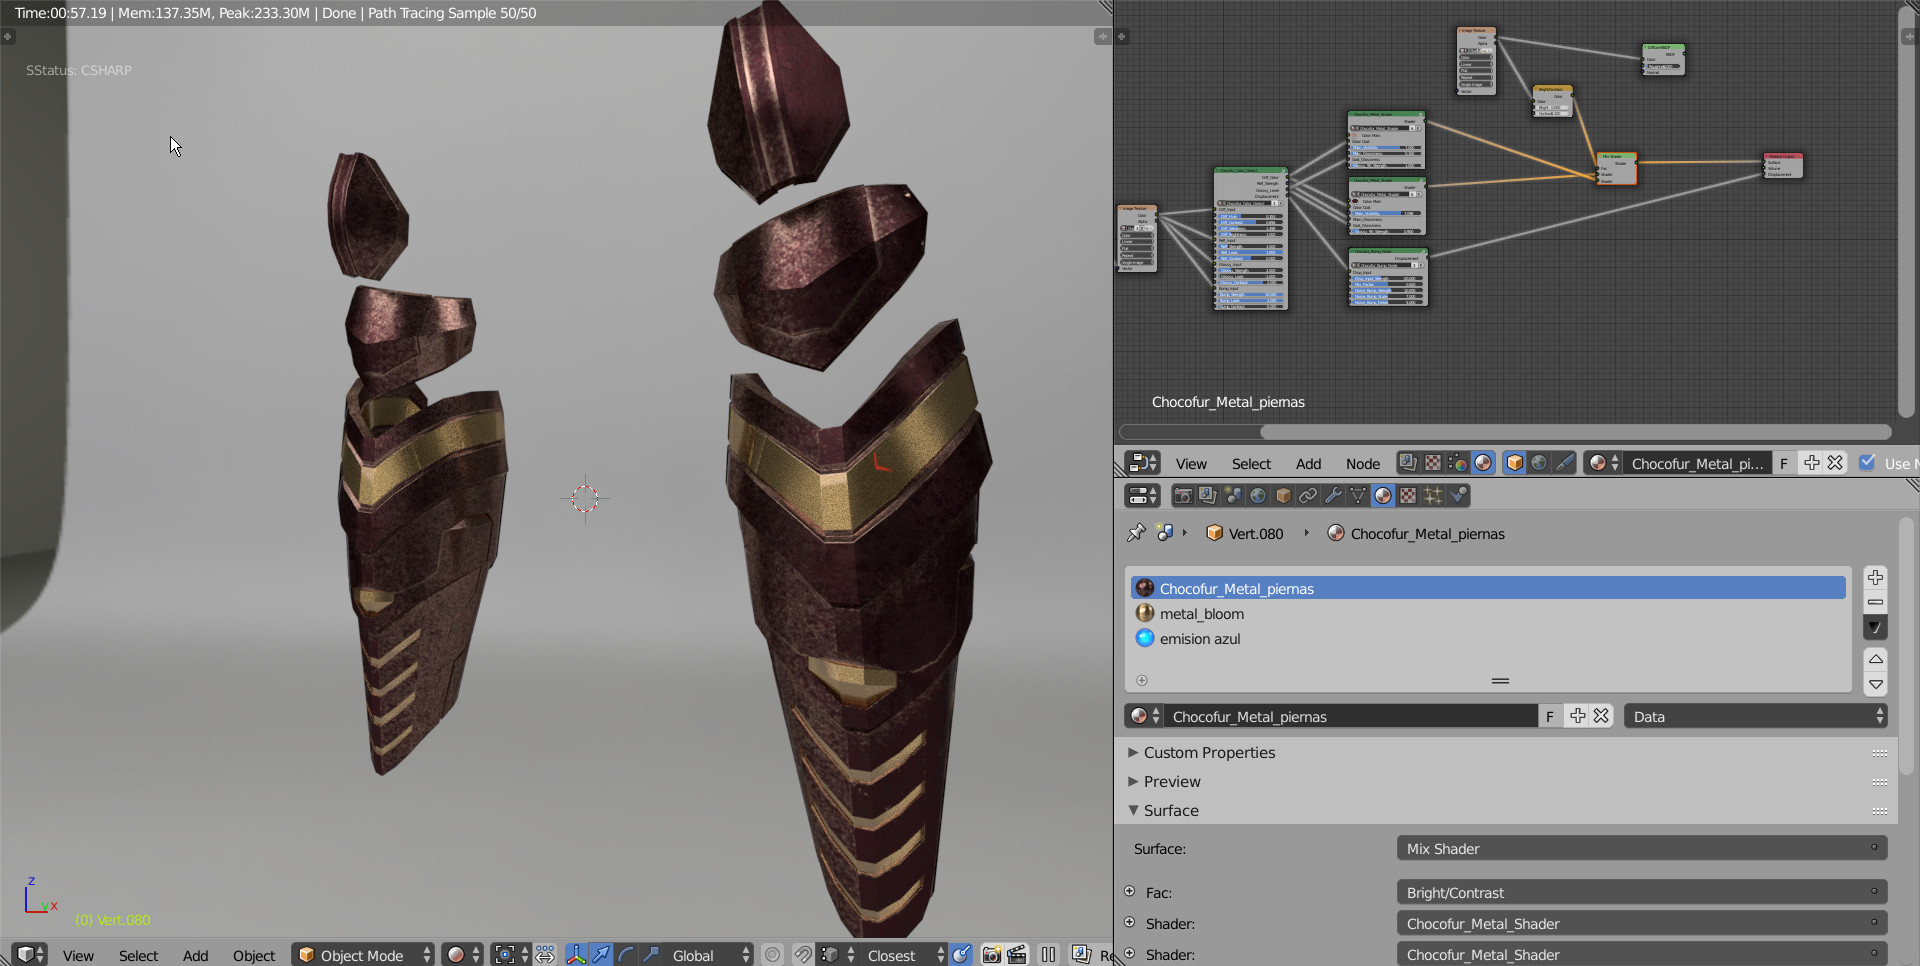Open the Texture properties tab (checkerboard)
Viewport: 1920px width, 966px height.
pyautogui.click(x=1408, y=496)
